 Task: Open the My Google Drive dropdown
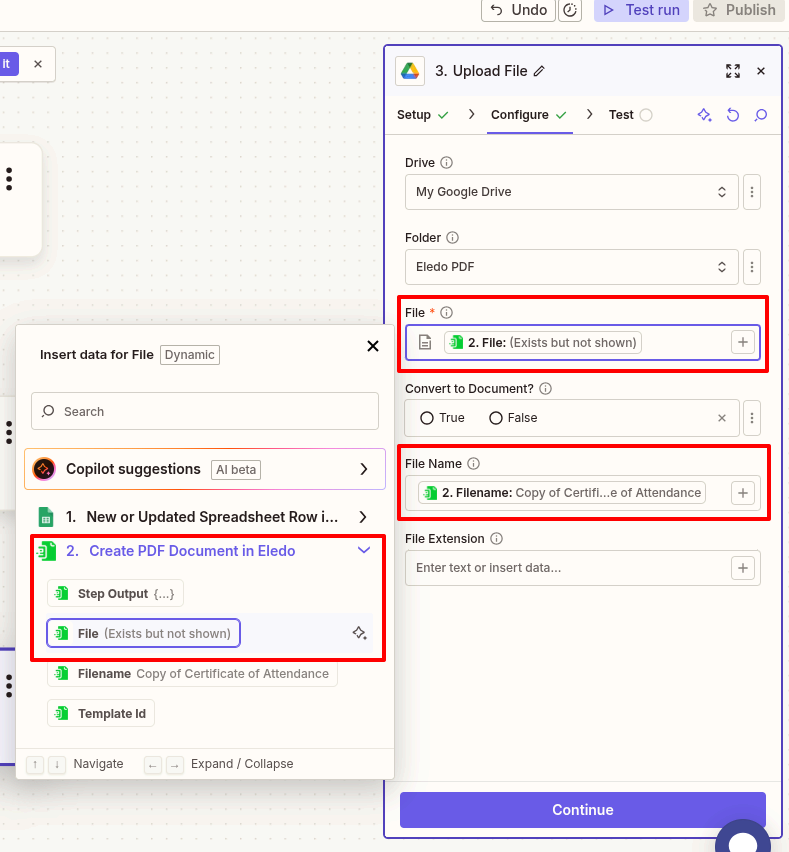click(572, 192)
